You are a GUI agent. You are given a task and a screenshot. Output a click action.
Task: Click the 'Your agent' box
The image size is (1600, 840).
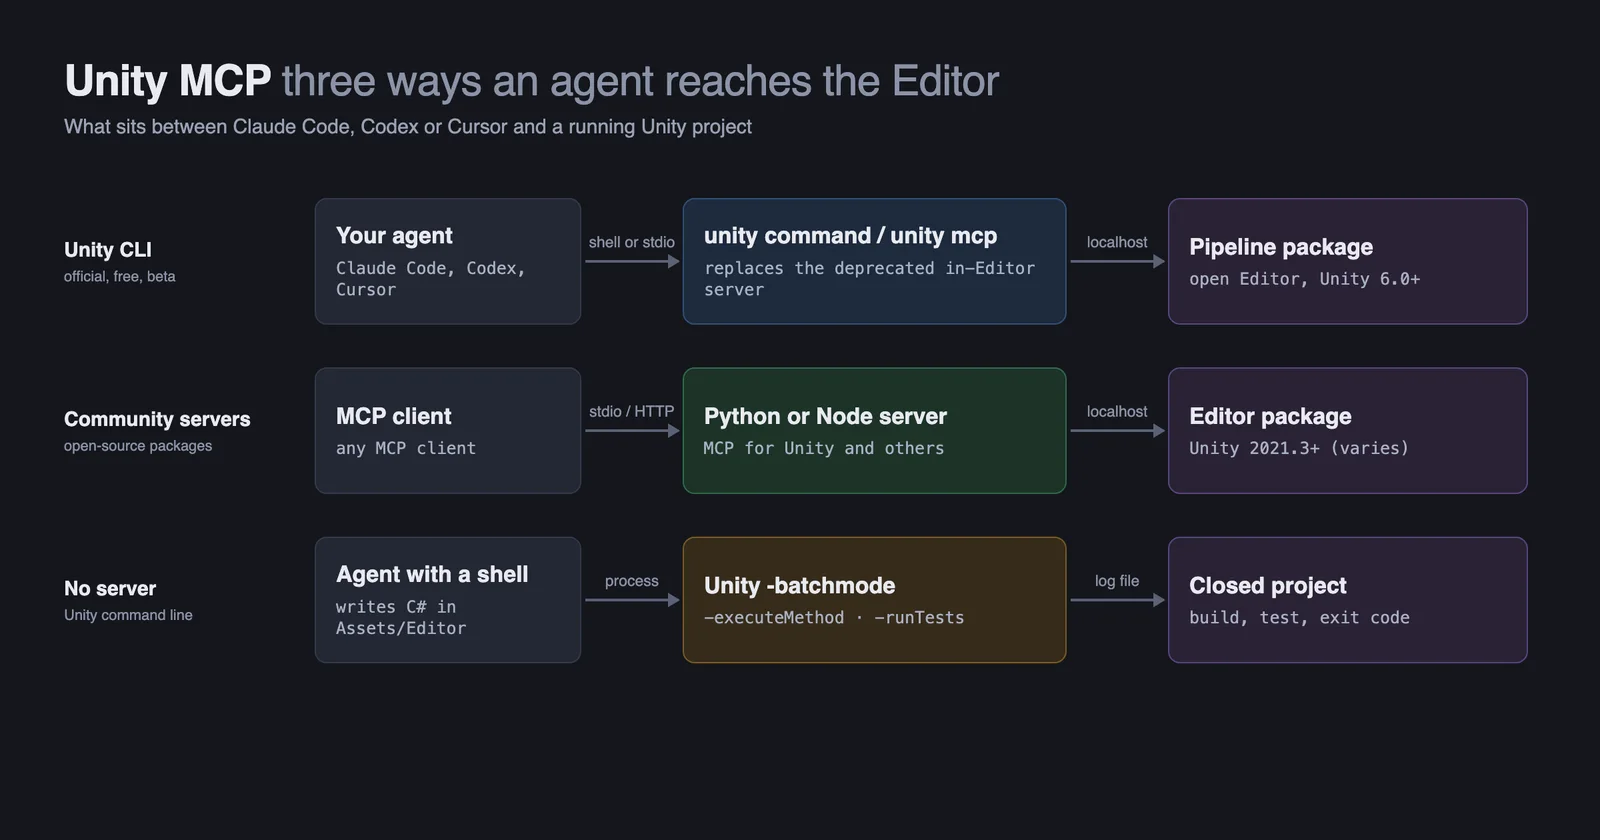(448, 261)
